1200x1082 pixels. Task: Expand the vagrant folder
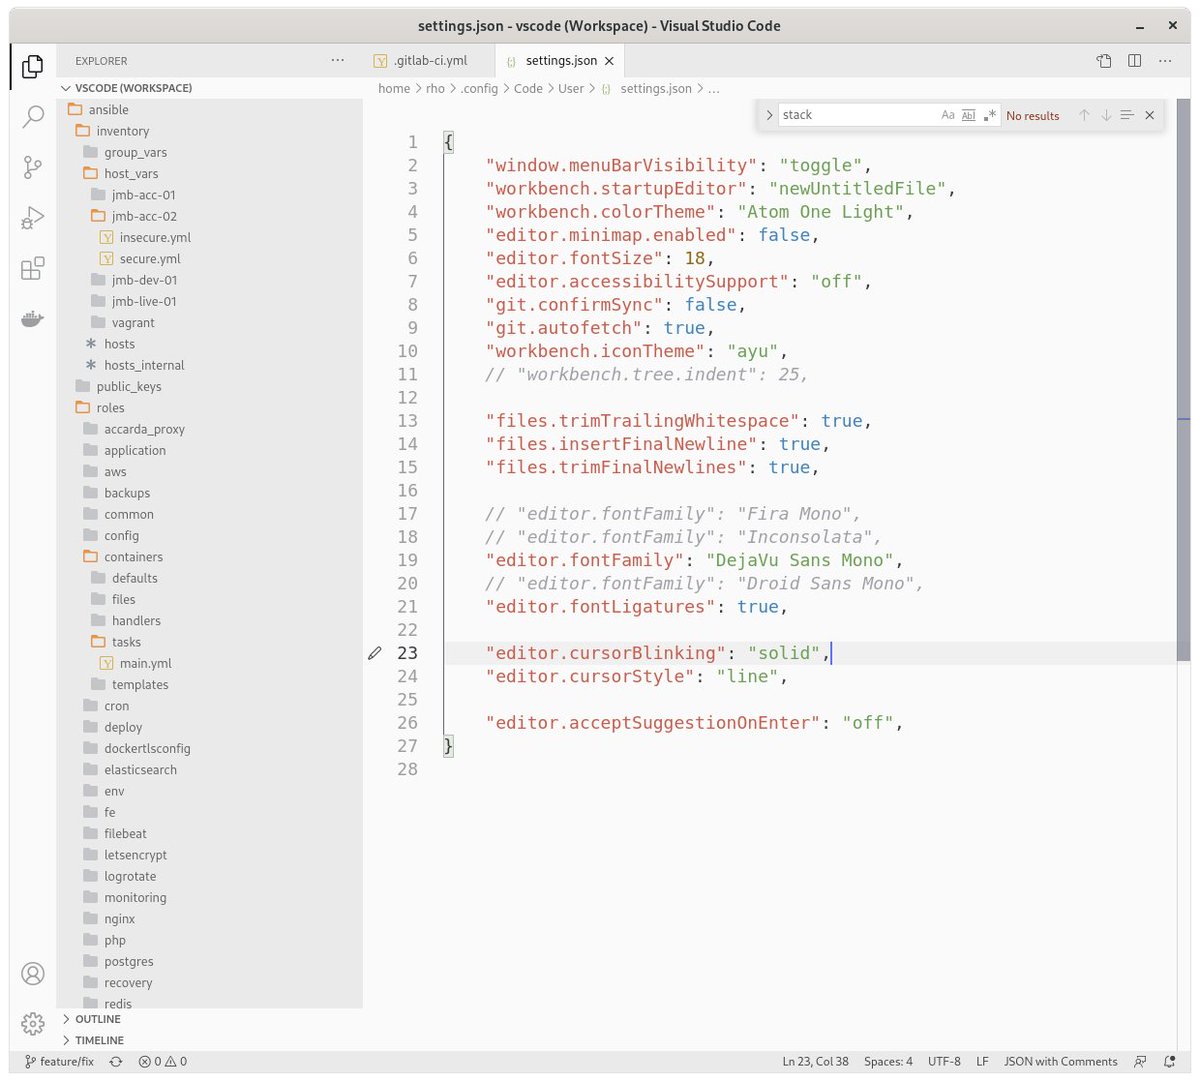tap(210, 323)
